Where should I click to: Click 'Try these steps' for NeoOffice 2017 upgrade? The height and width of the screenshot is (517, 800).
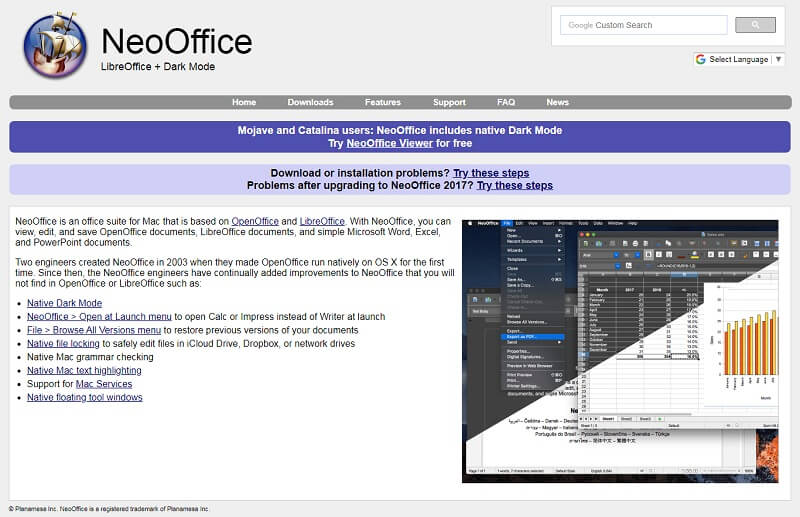pos(515,185)
